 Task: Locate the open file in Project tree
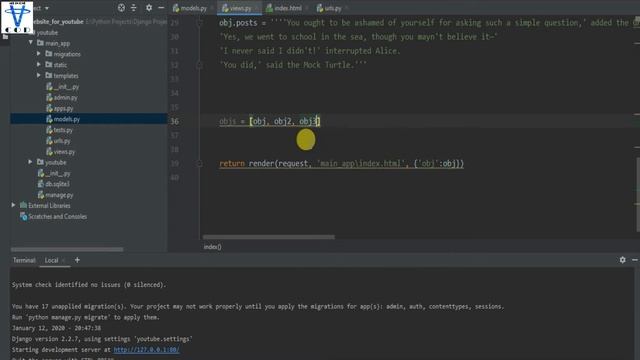121,8
